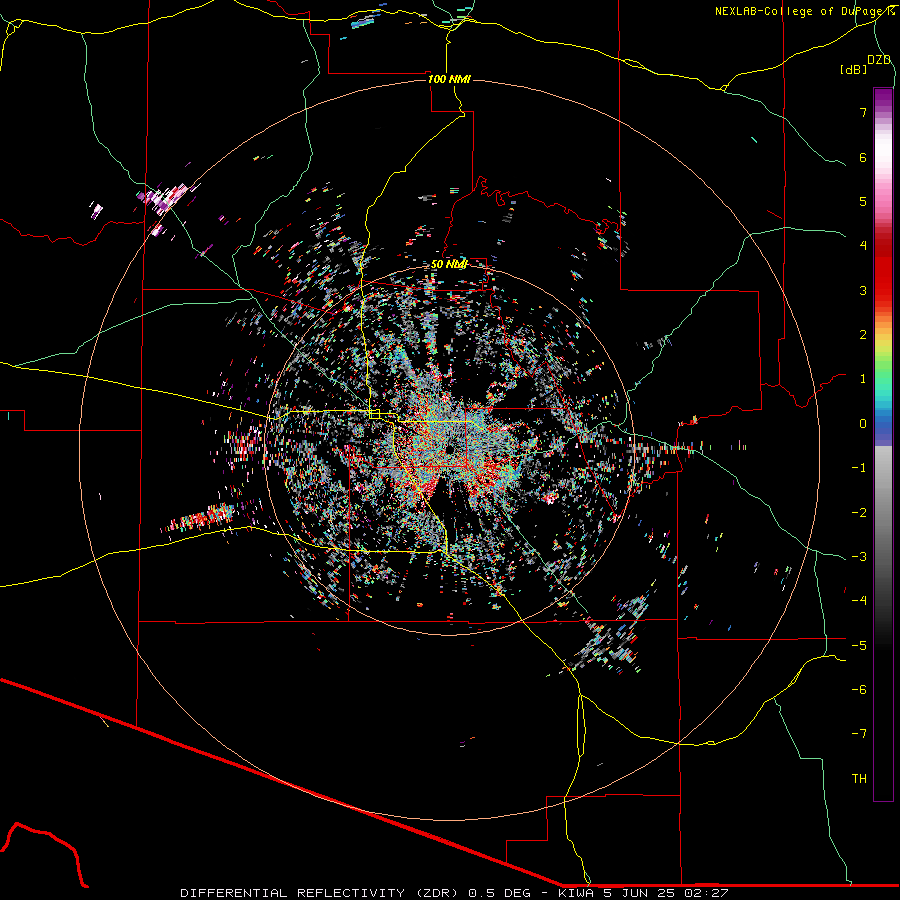This screenshot has height=900, width=900.
Task: Click the positive 5 color scale value
Action: [863, 201]
